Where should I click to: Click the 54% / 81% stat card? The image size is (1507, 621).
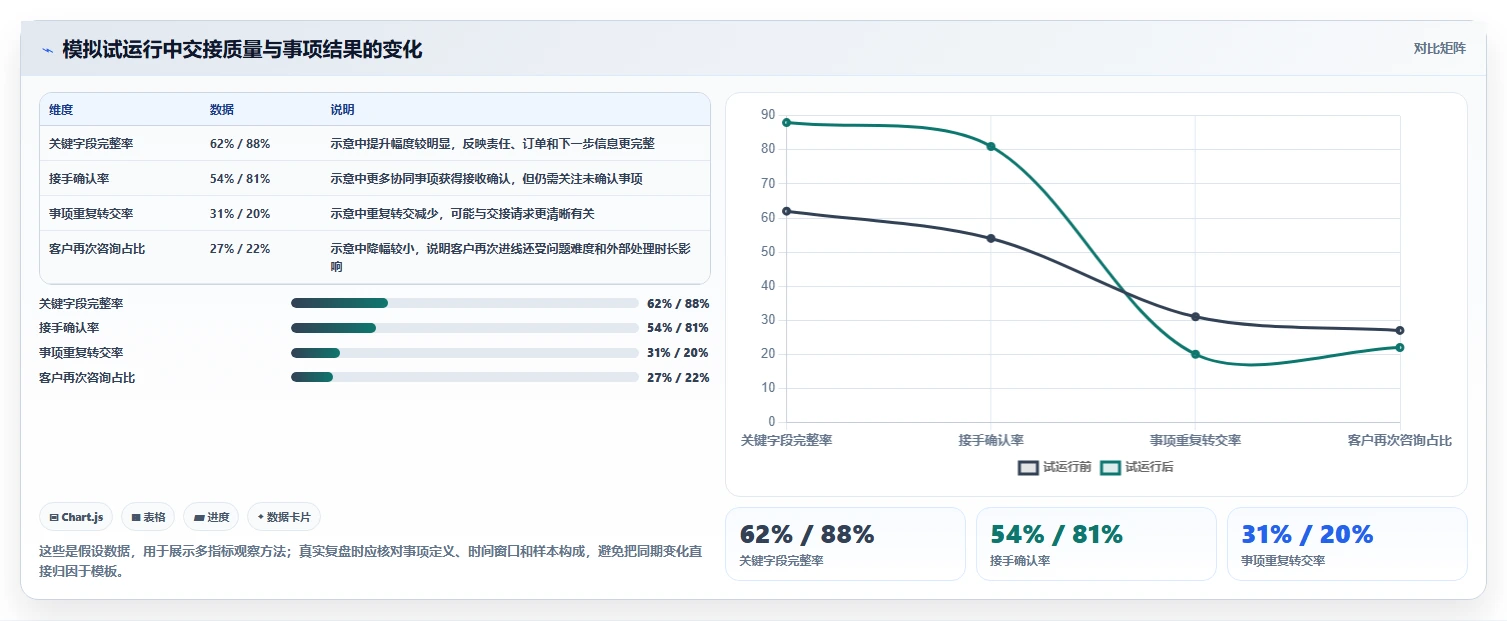1096,544
